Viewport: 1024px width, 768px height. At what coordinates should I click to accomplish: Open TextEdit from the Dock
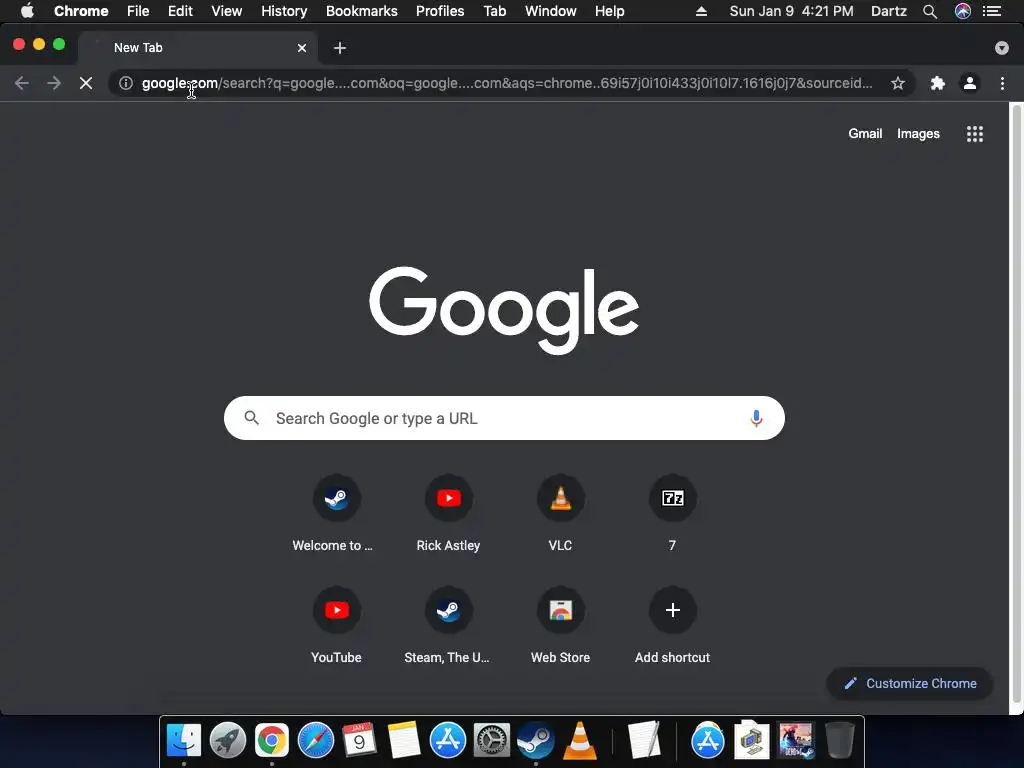pyautogui.click(x=645, y=741)
